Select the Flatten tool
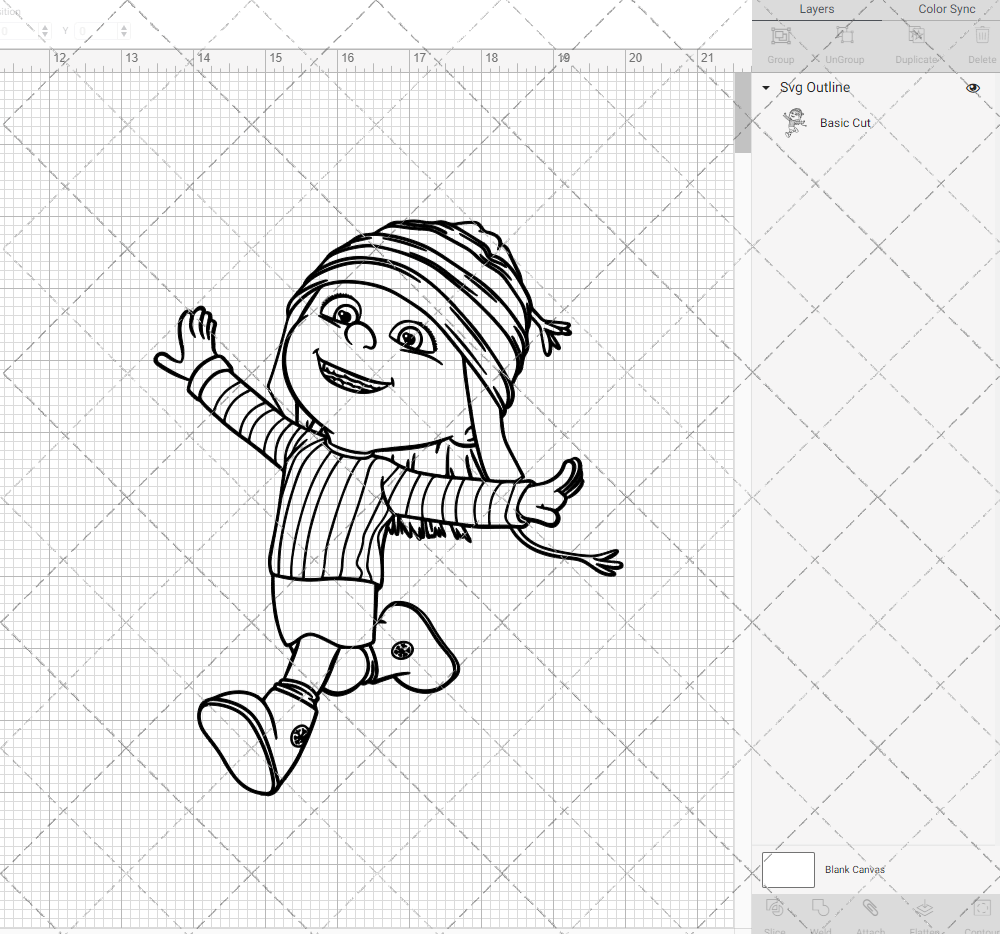 [x=925, y=910]
